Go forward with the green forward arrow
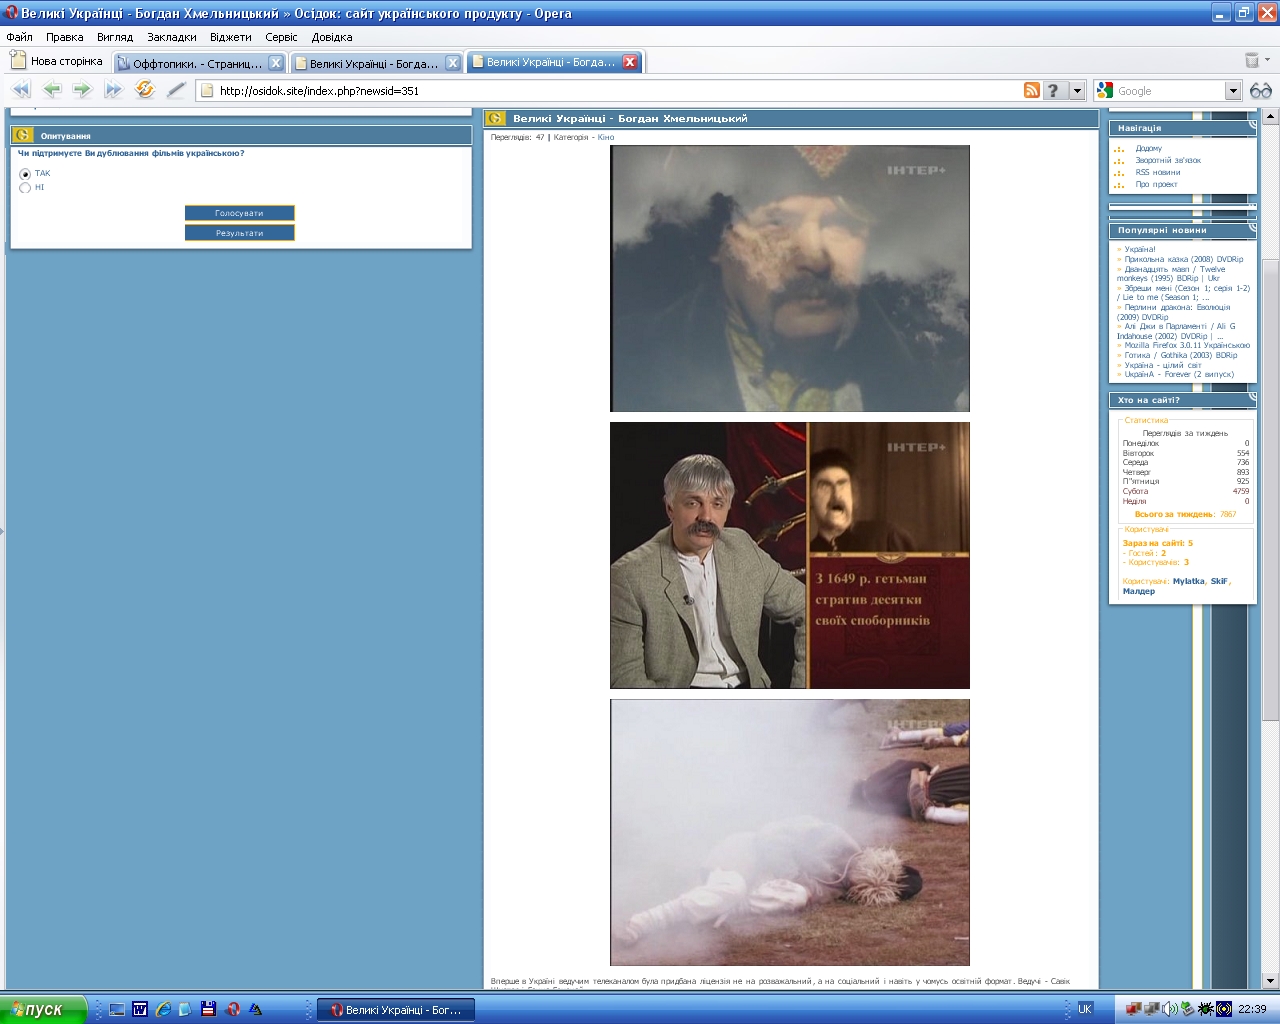The image size is (1280, 1024). point(82,90)
